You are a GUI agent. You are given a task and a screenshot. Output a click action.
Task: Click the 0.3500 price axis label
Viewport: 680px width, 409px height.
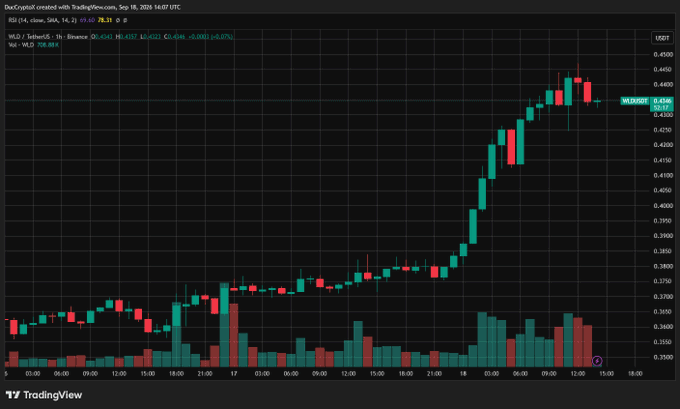[663, 357]
